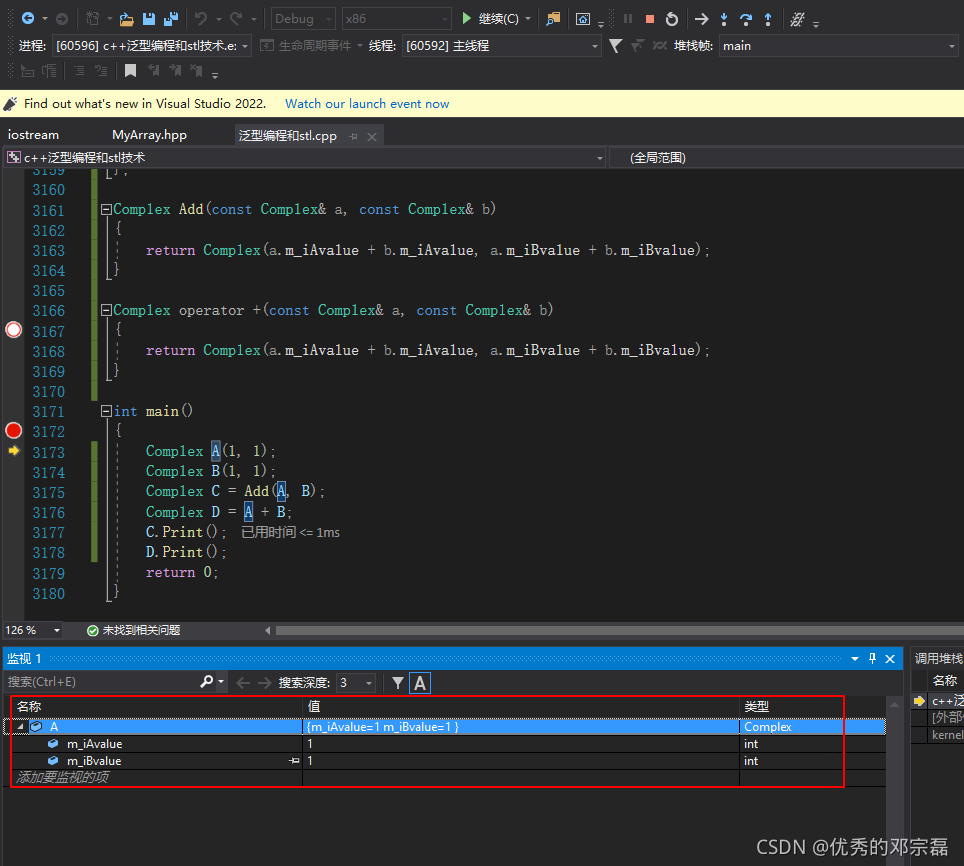
Task: Open the stack frame 'main' dropdown
Action: [838, 46]
